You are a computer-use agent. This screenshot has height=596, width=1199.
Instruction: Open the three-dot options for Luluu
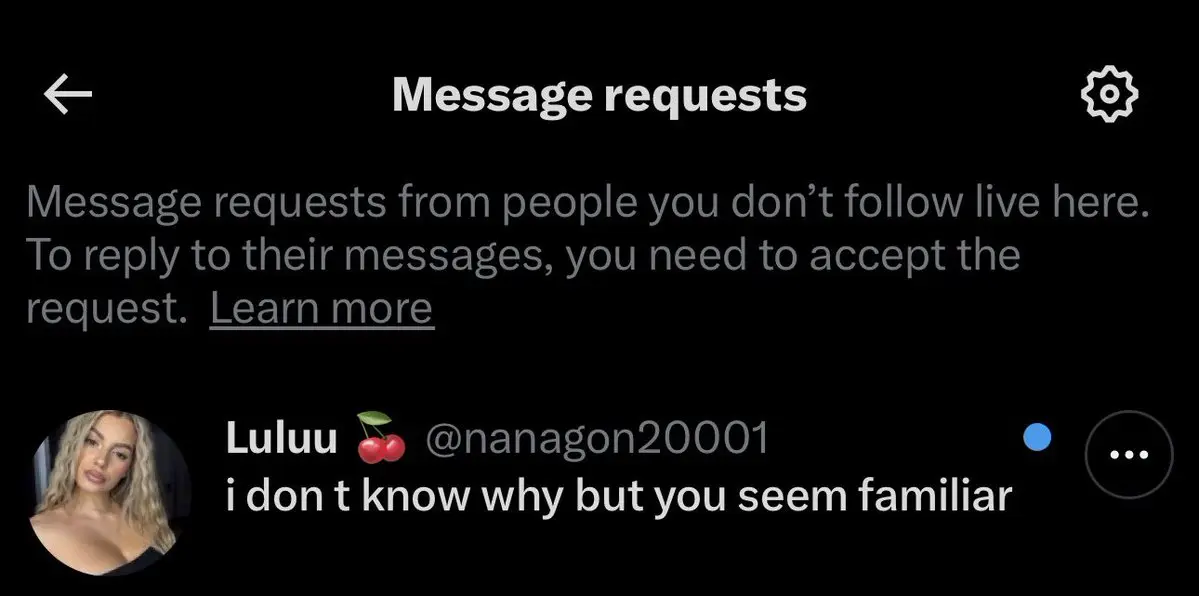pos(1129,454)
